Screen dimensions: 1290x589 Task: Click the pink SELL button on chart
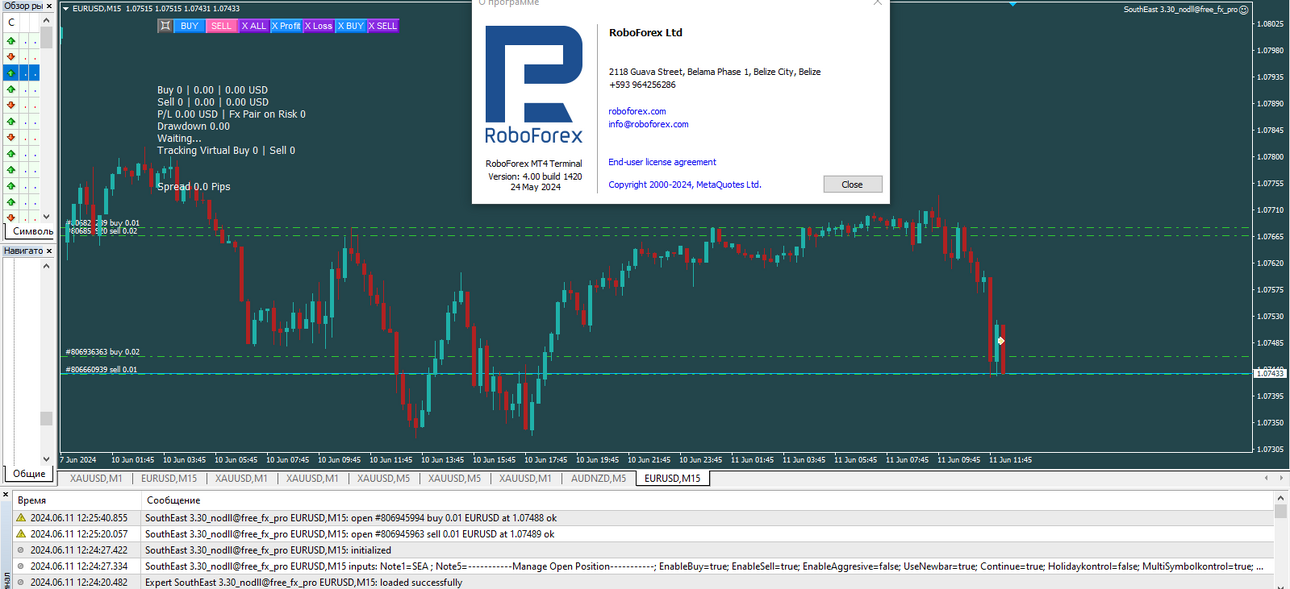point(221,26)
